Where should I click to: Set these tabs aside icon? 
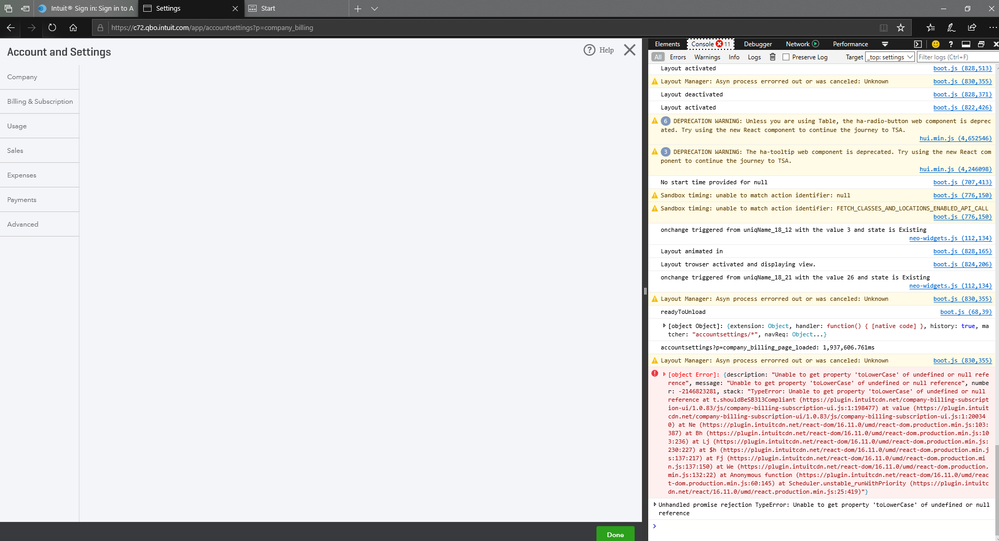[25, 8]
